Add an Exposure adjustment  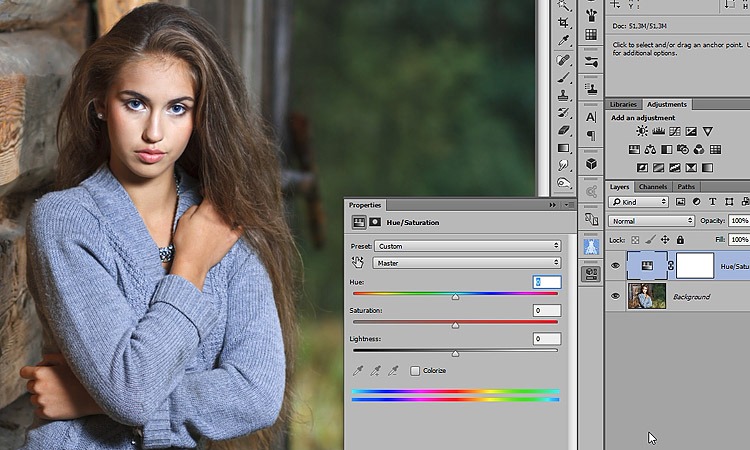(691, 131)
